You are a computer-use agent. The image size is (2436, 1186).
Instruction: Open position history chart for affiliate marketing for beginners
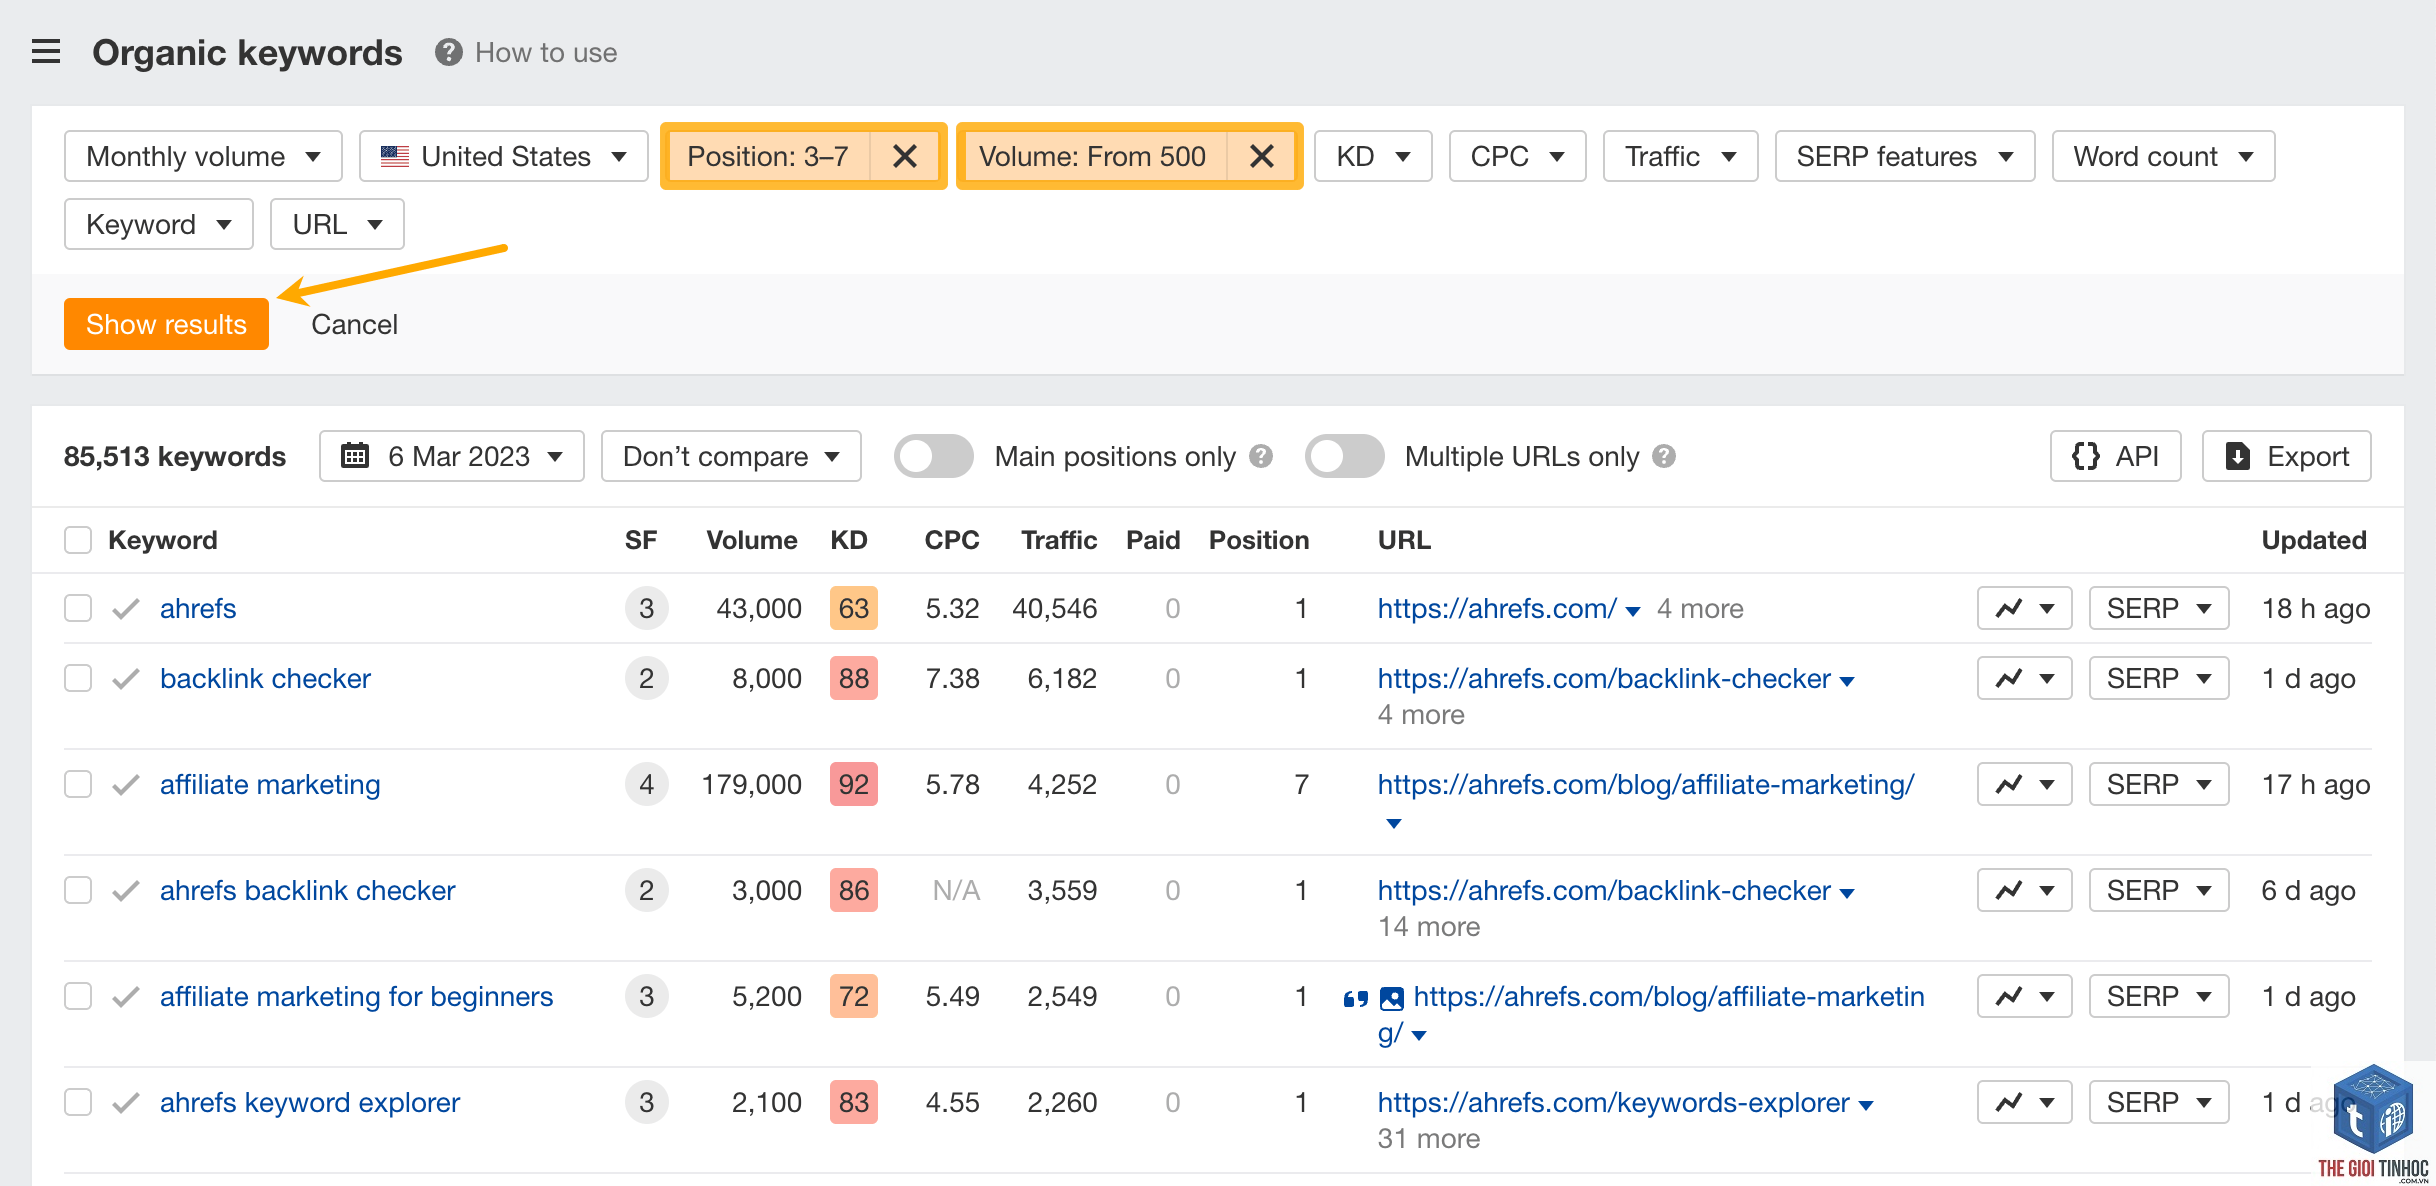(x=2024, y=996)
